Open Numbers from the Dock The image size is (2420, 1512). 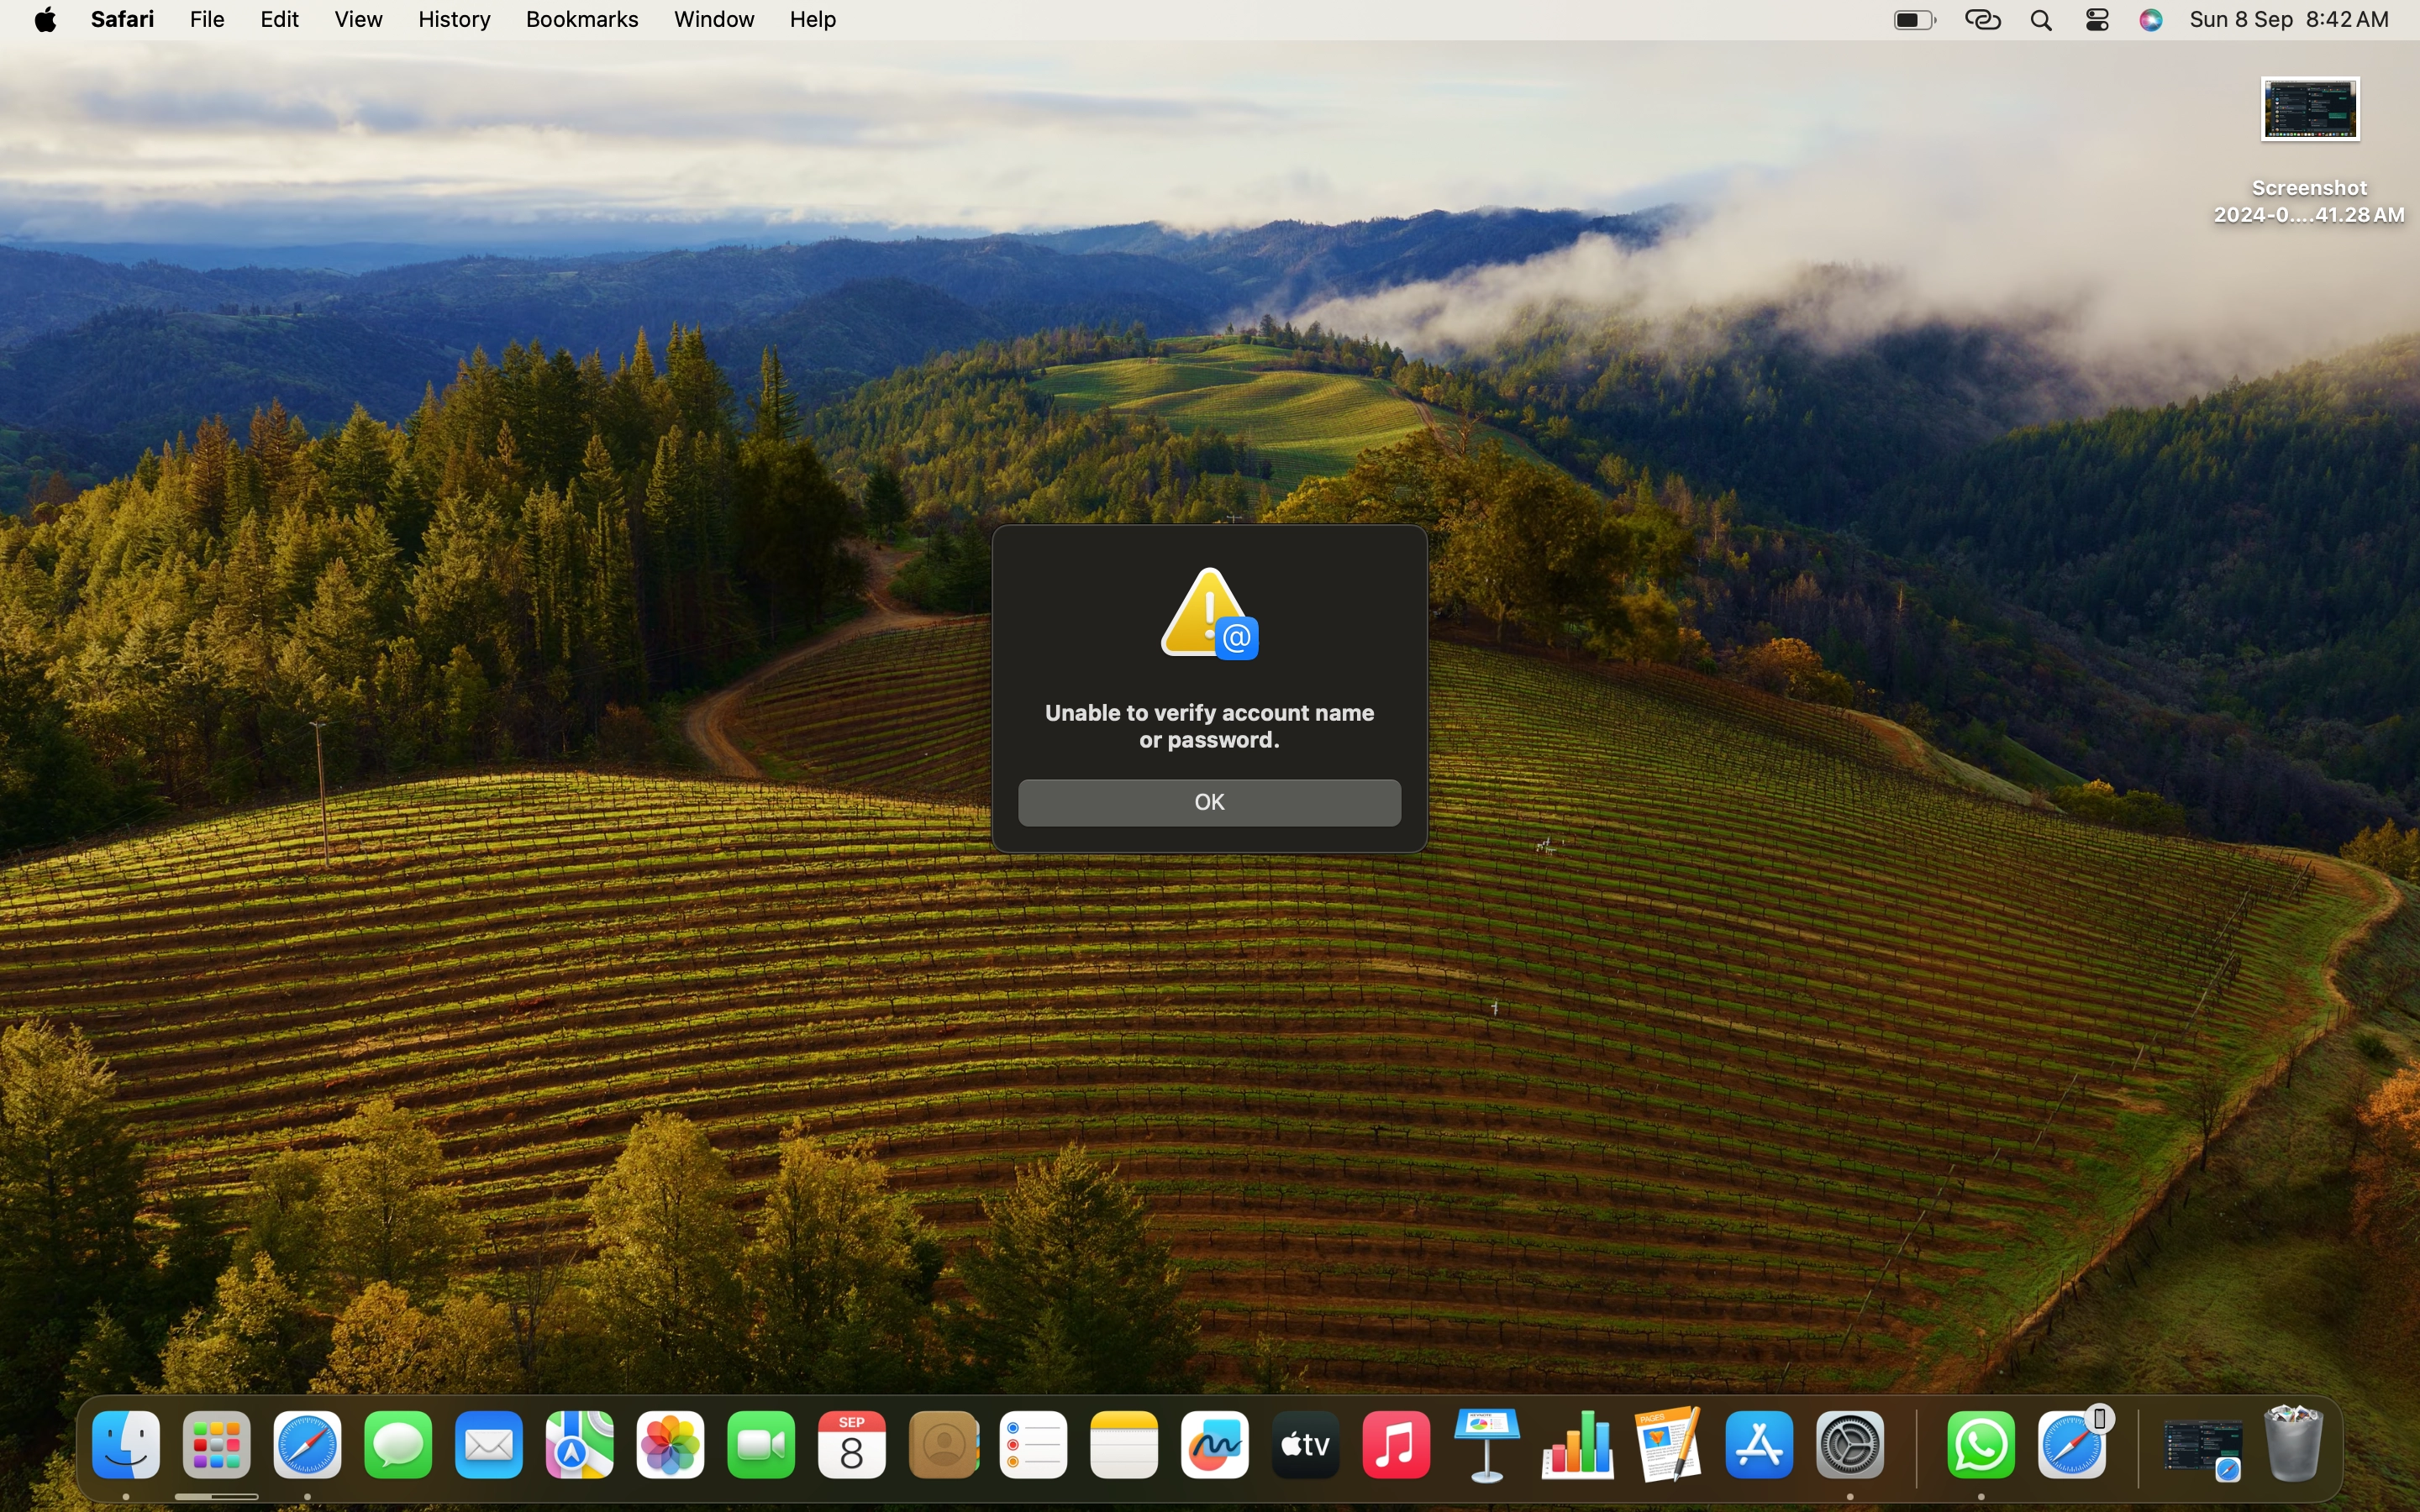[x=1578, y=1445]
